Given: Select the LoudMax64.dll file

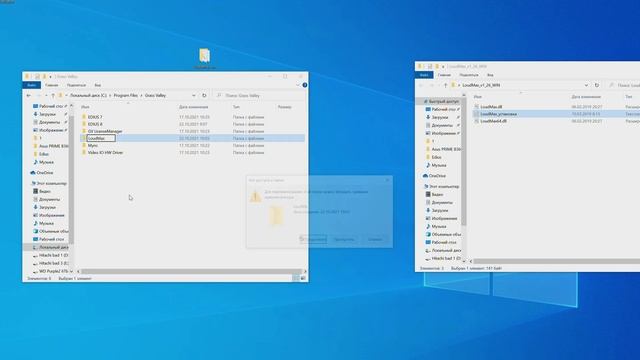Looking at the screenshot, I should tap(493, 121).
